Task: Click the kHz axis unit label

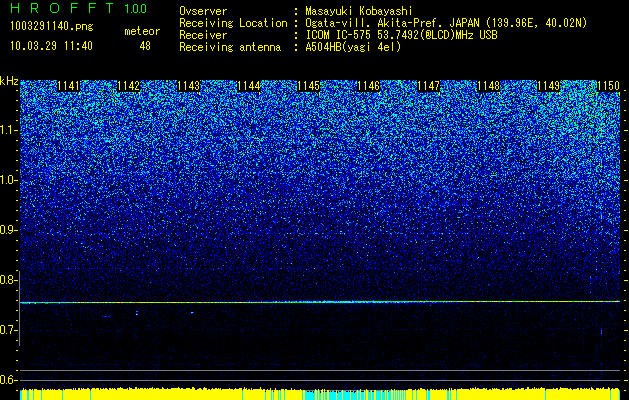Action: [9, 81]
